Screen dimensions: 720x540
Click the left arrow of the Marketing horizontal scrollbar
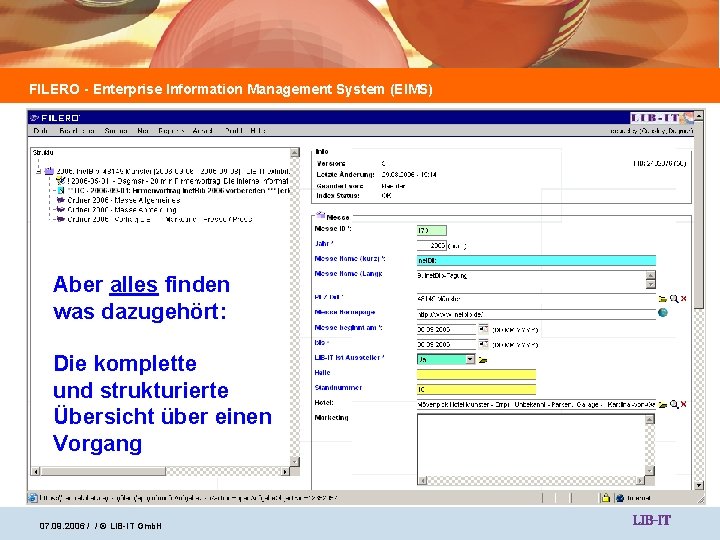pyautogui.click(x=422, y=480)
